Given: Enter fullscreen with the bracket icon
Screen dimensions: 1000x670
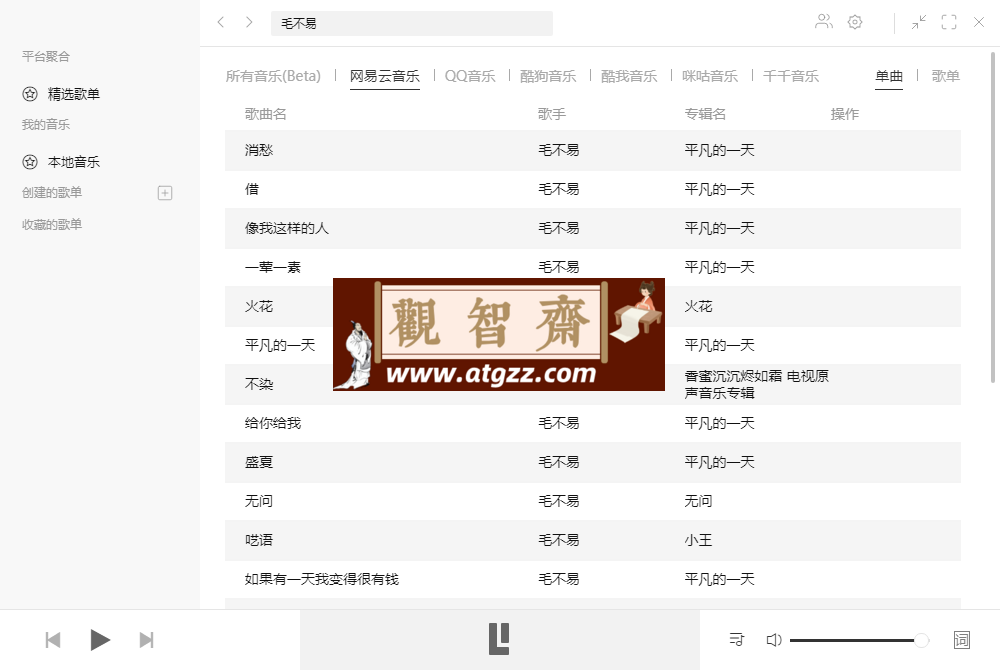Looking at the screenshot, I should click(949, 22).
